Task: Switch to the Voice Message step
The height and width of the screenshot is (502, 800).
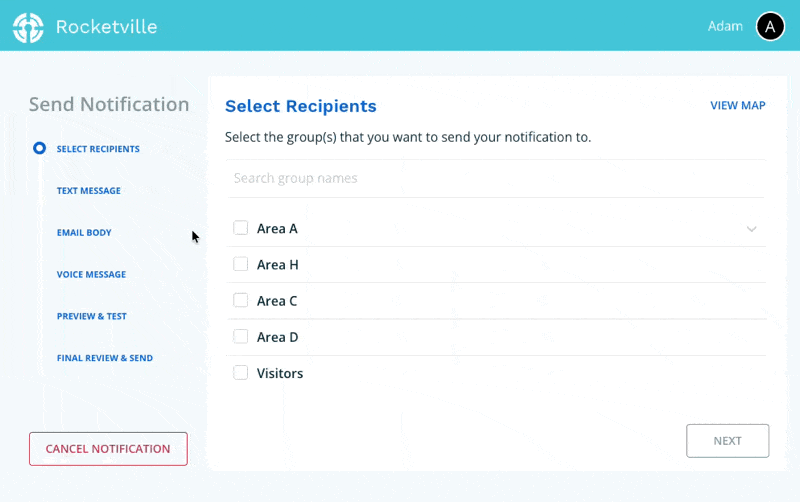Action: tap(91, 275)
